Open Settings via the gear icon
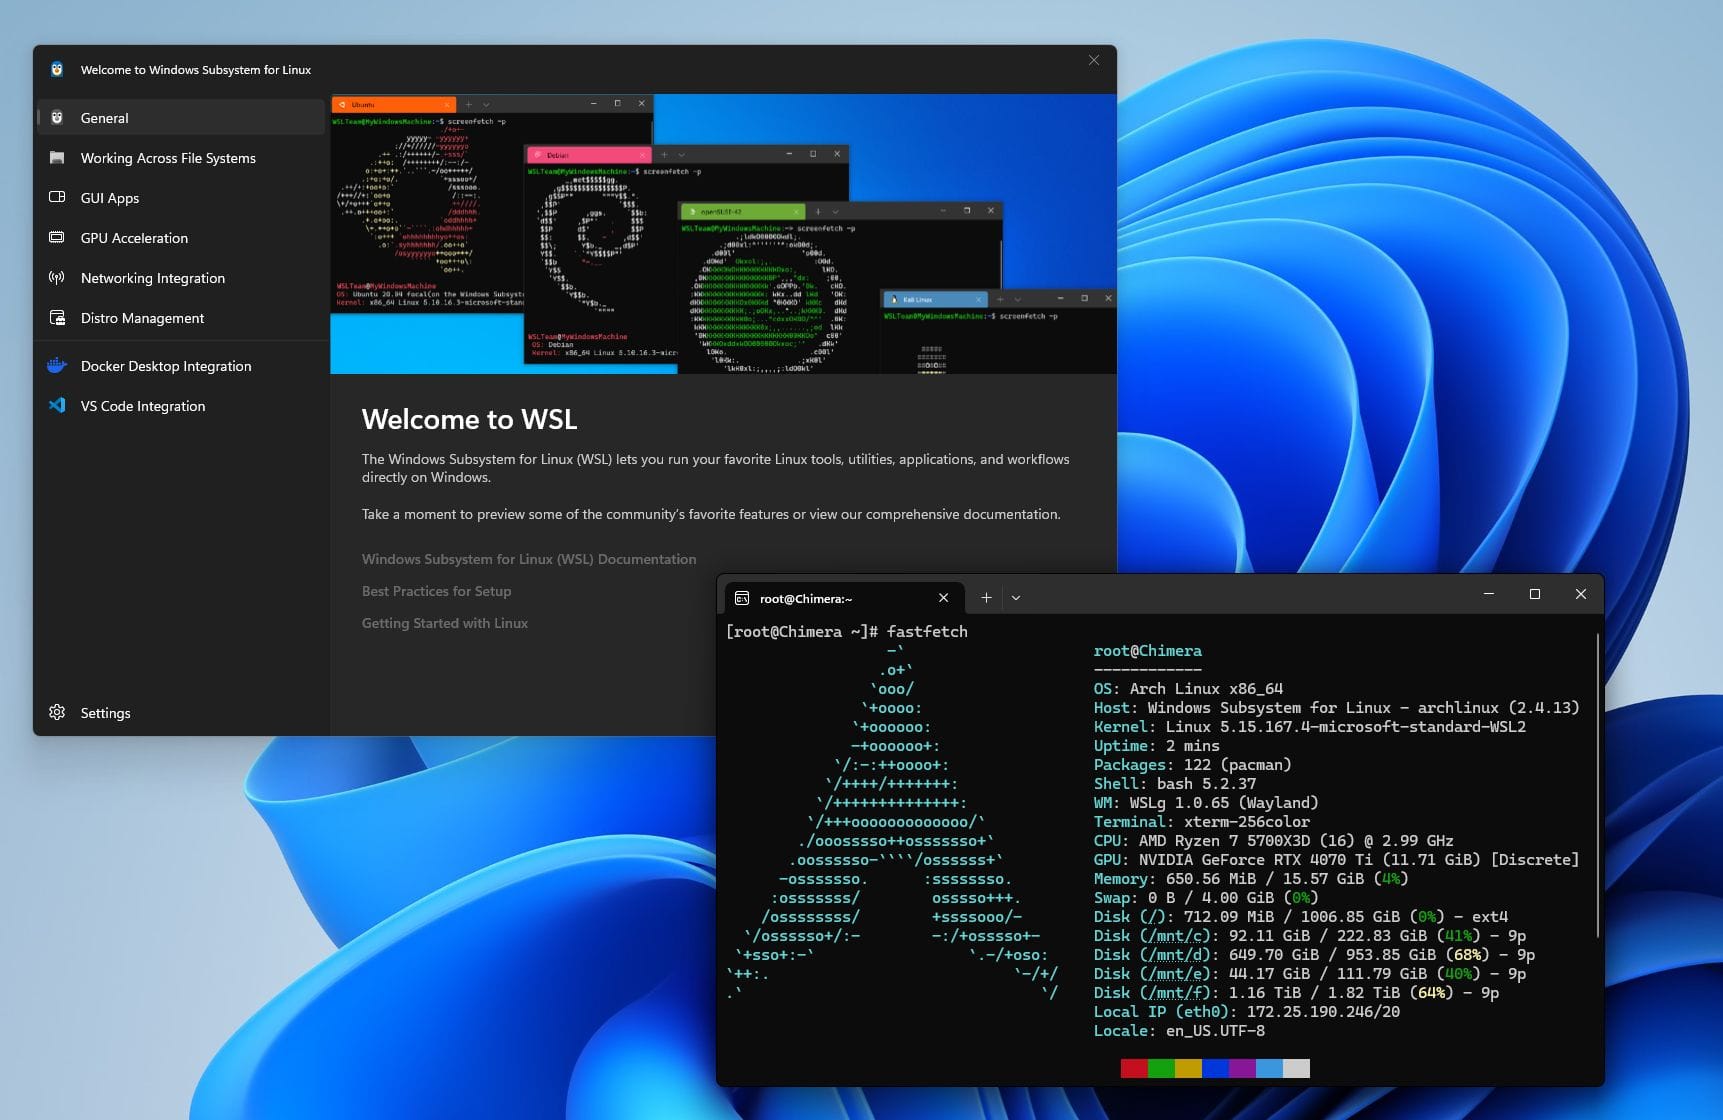The image size is (1723, 1120). [57, 712]
